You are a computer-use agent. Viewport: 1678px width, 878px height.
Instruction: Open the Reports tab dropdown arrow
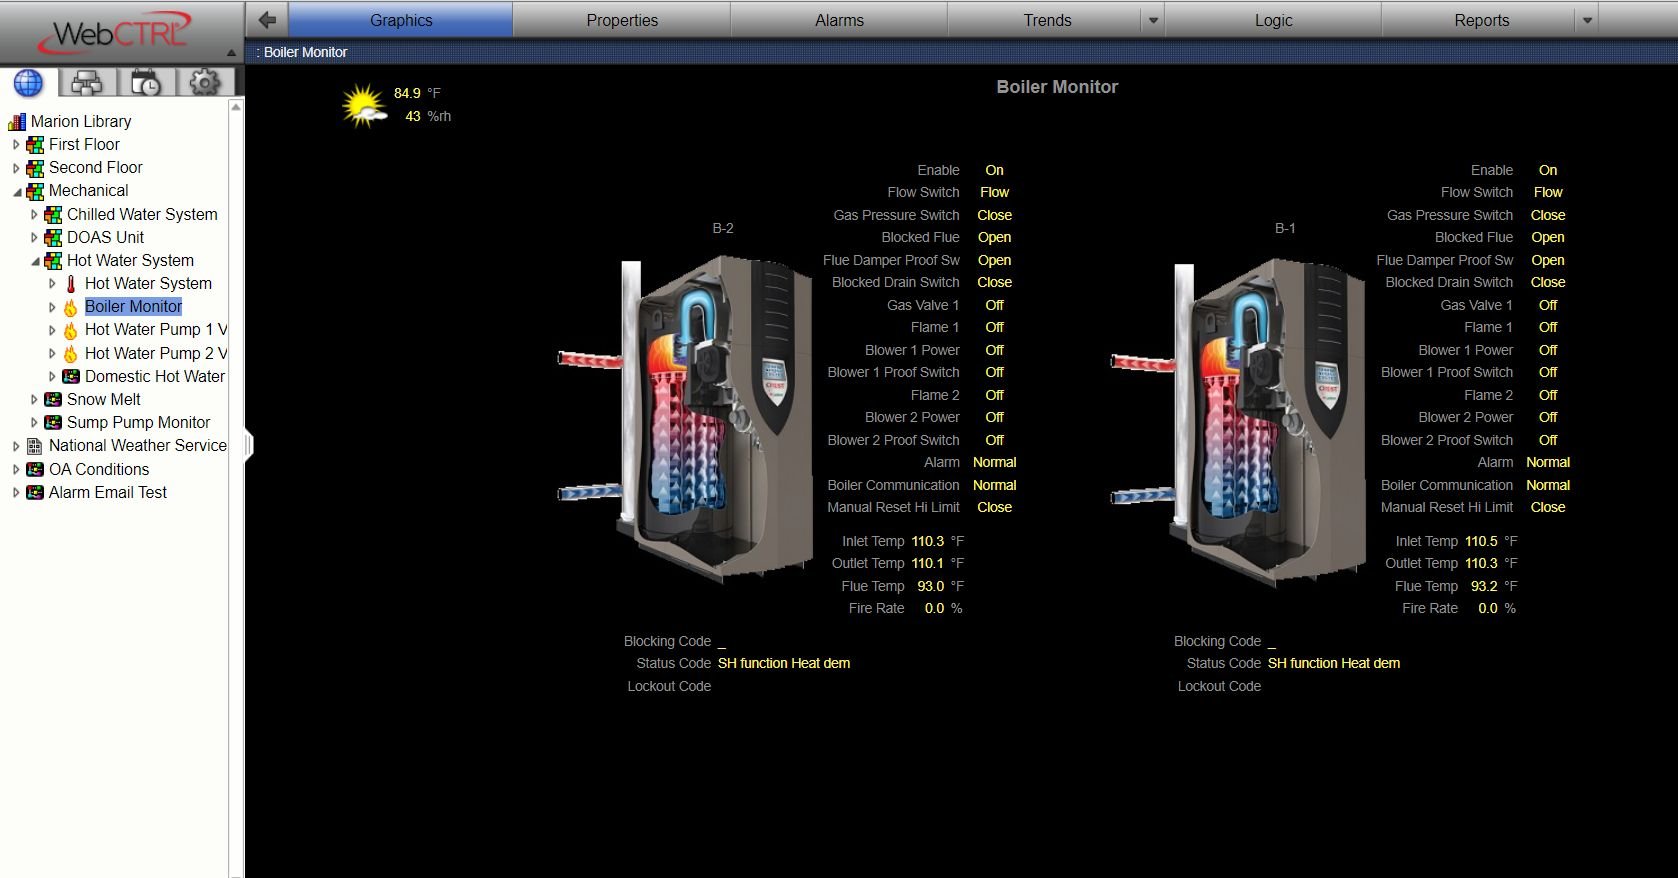click(1587, 20)
